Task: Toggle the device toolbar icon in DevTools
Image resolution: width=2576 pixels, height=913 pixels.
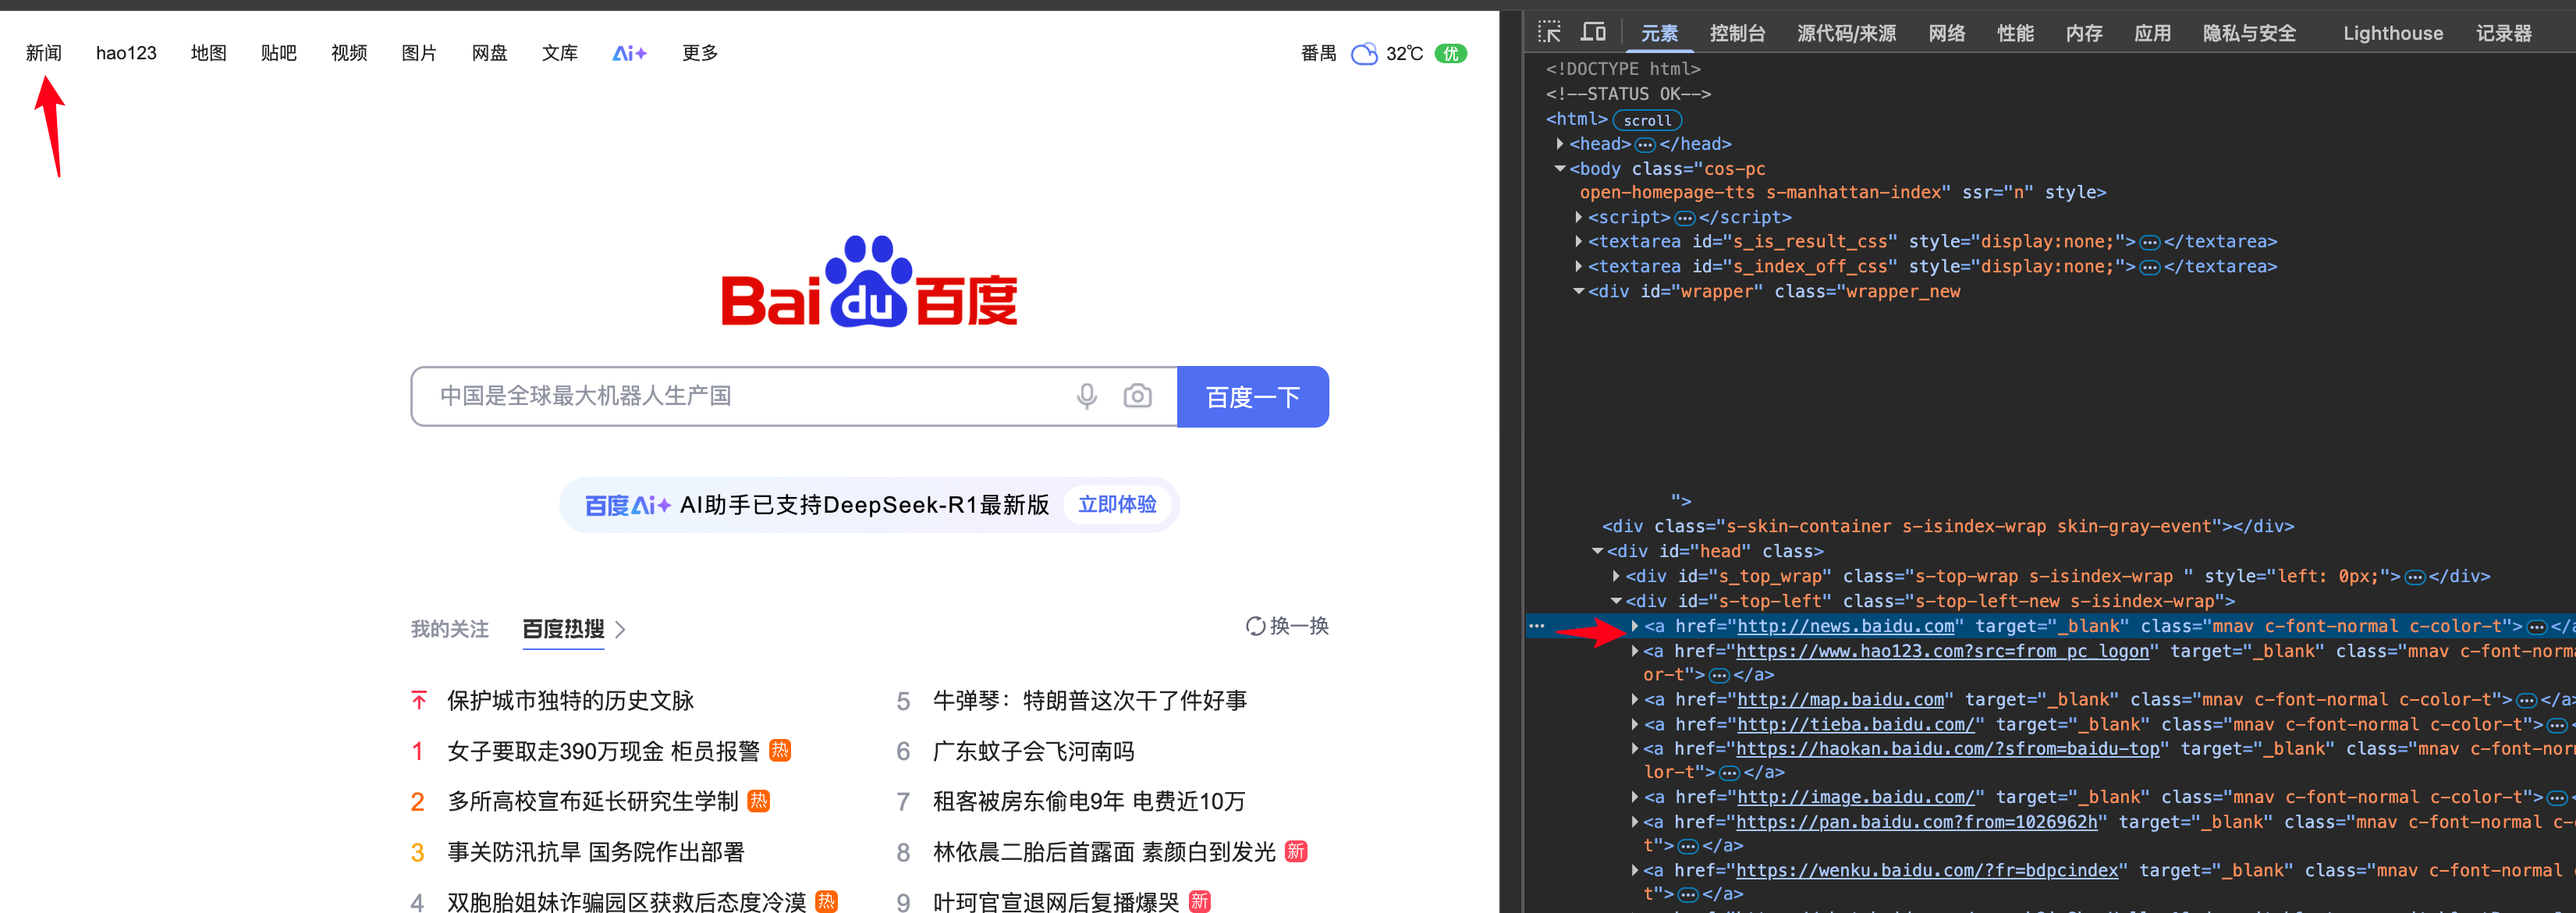Action: click(x=1592, y=32)
